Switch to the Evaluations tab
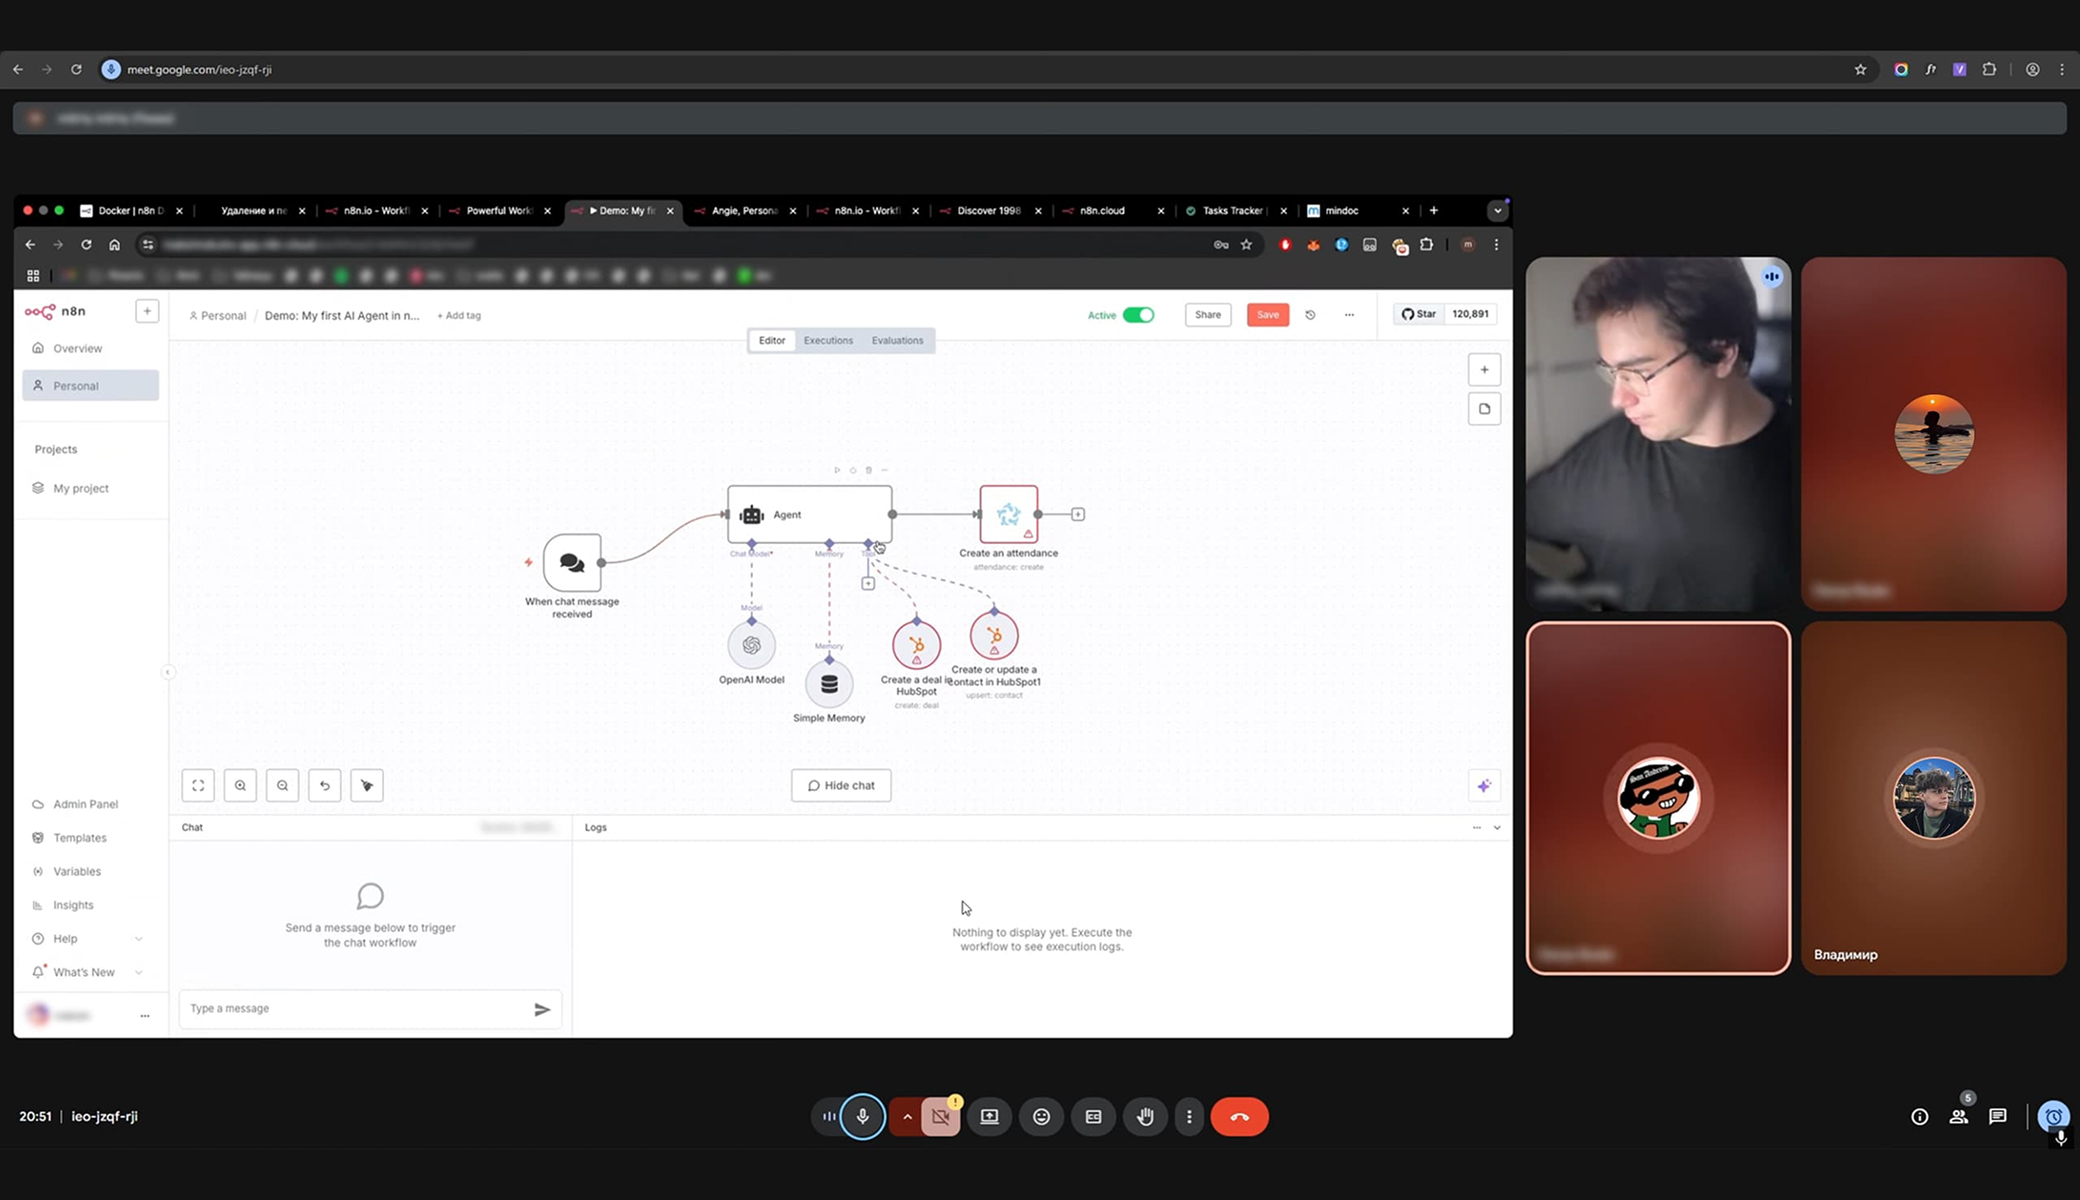 tap(897, 341)
